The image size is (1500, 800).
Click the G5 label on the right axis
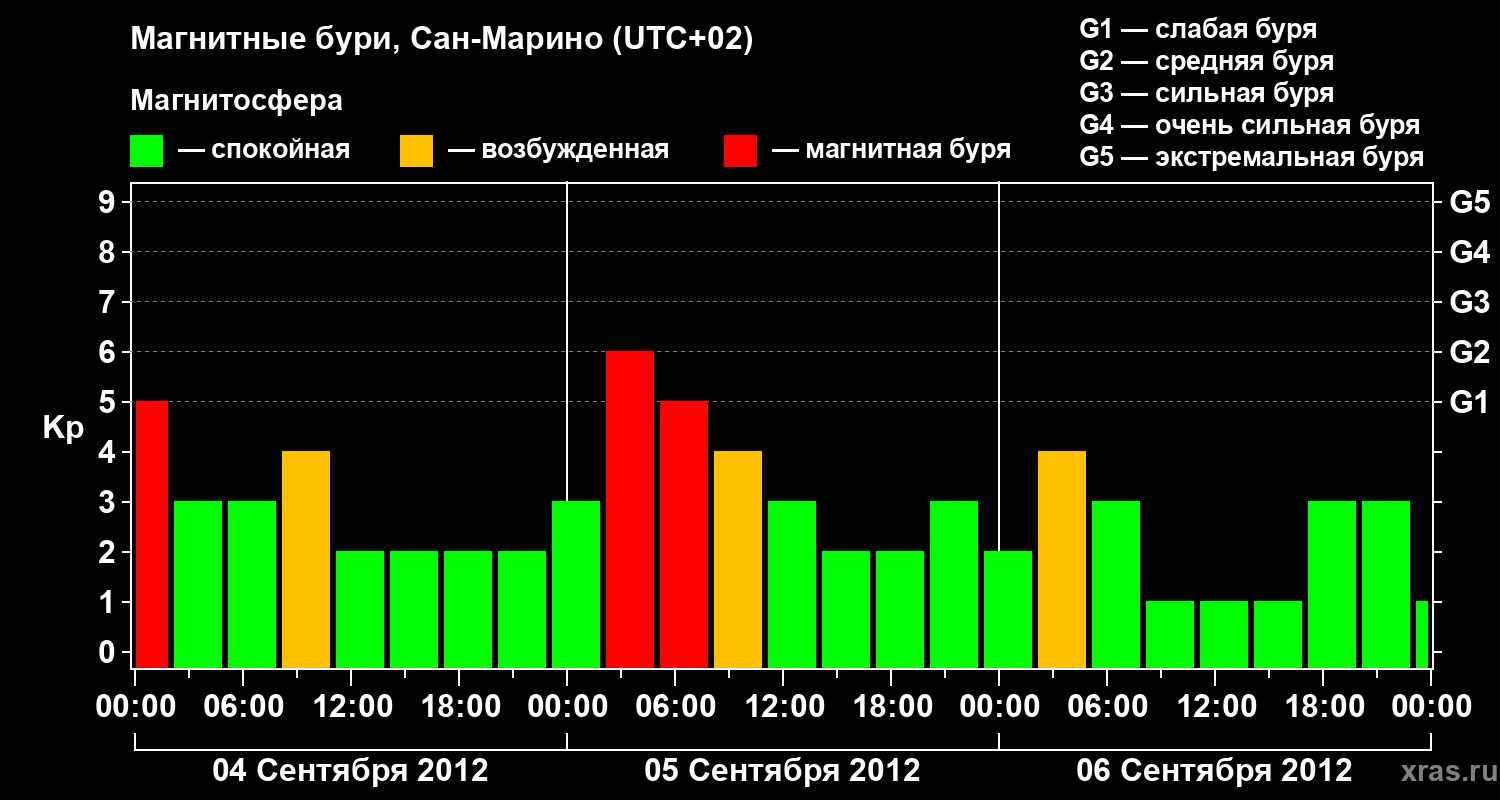pyautogui.click(x=1469, y=203)
